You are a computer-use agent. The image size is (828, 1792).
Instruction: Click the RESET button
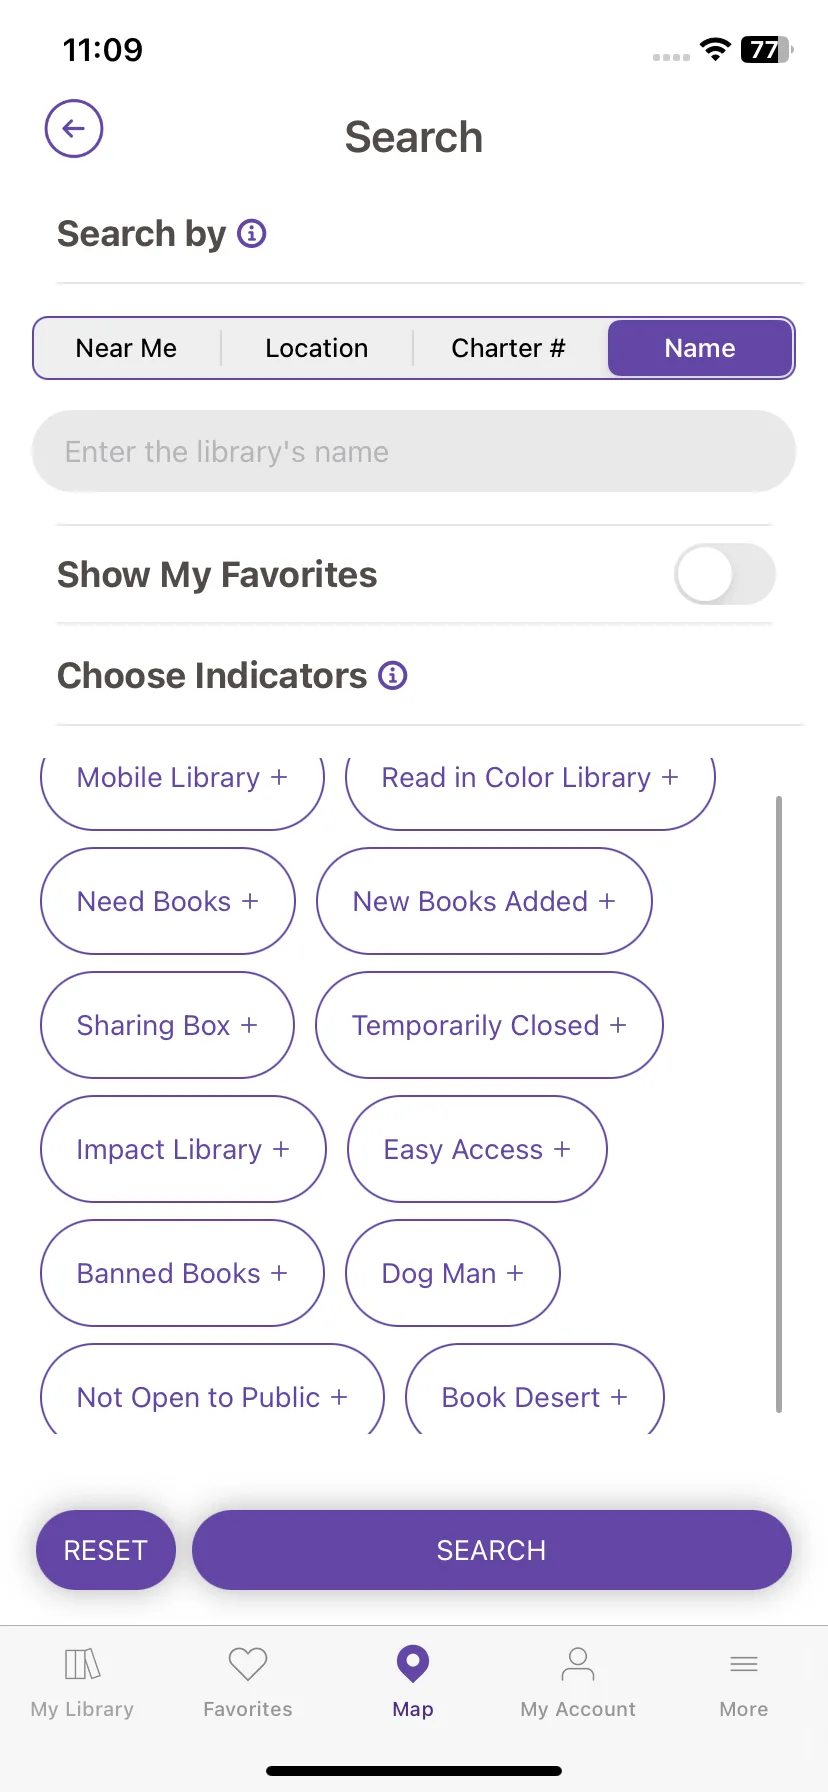(106, 1550)
